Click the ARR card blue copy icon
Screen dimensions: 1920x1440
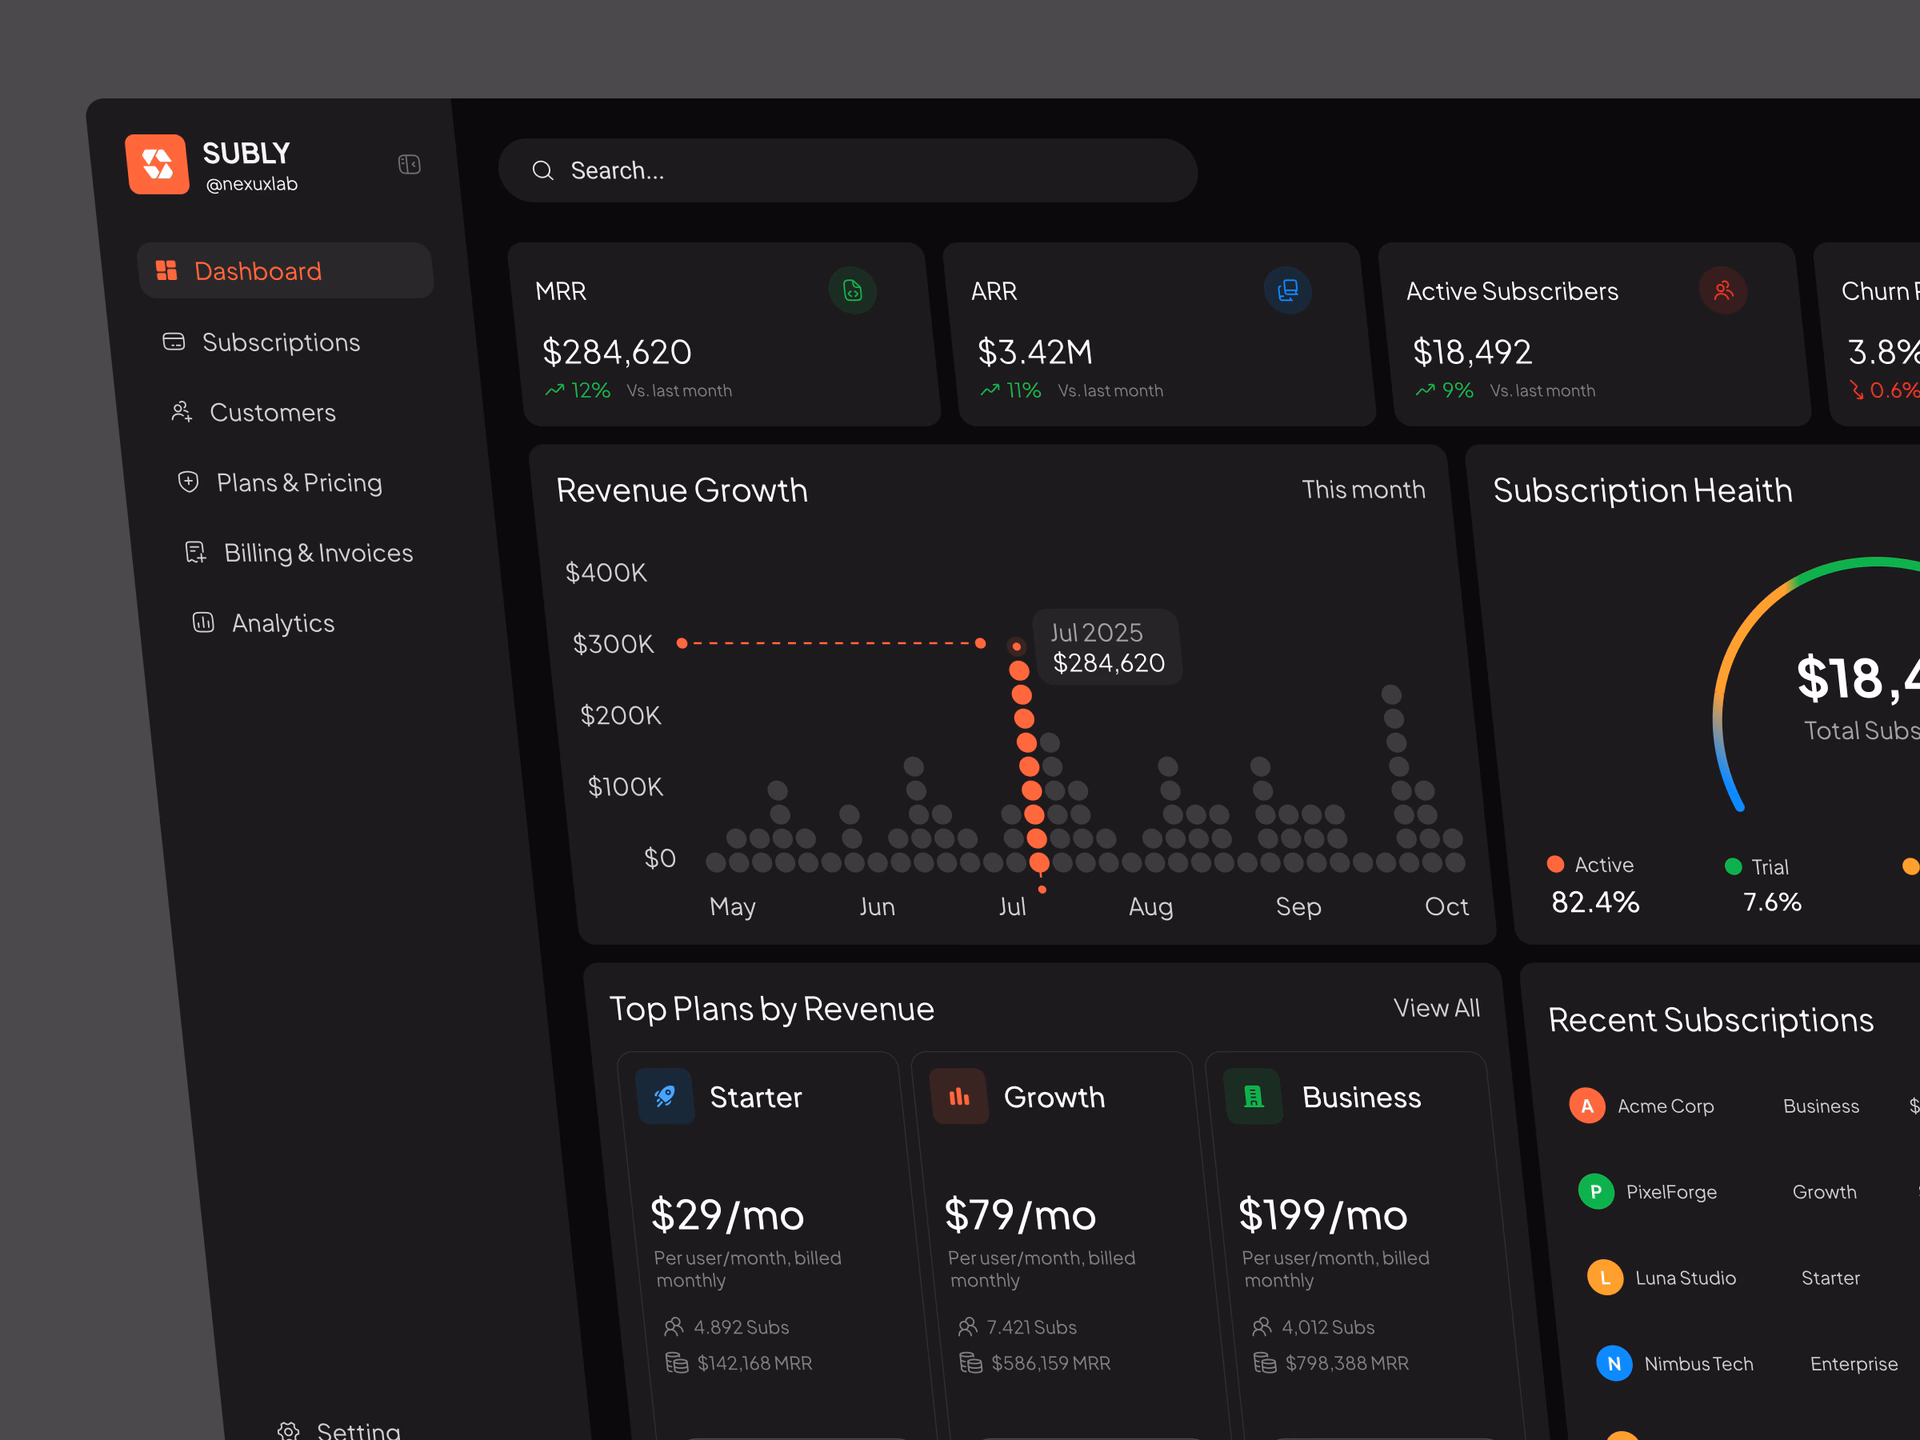[1288, 291]
